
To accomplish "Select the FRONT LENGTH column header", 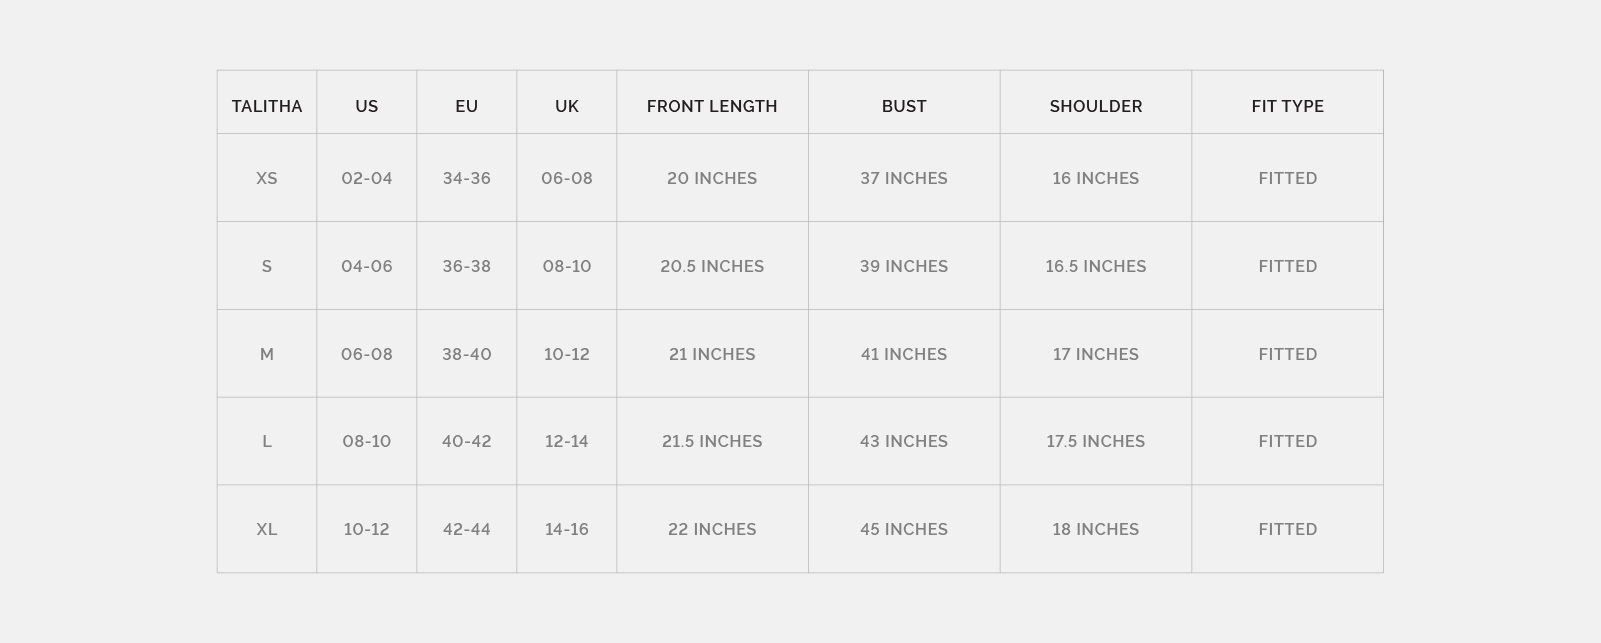I will point(712,106).
